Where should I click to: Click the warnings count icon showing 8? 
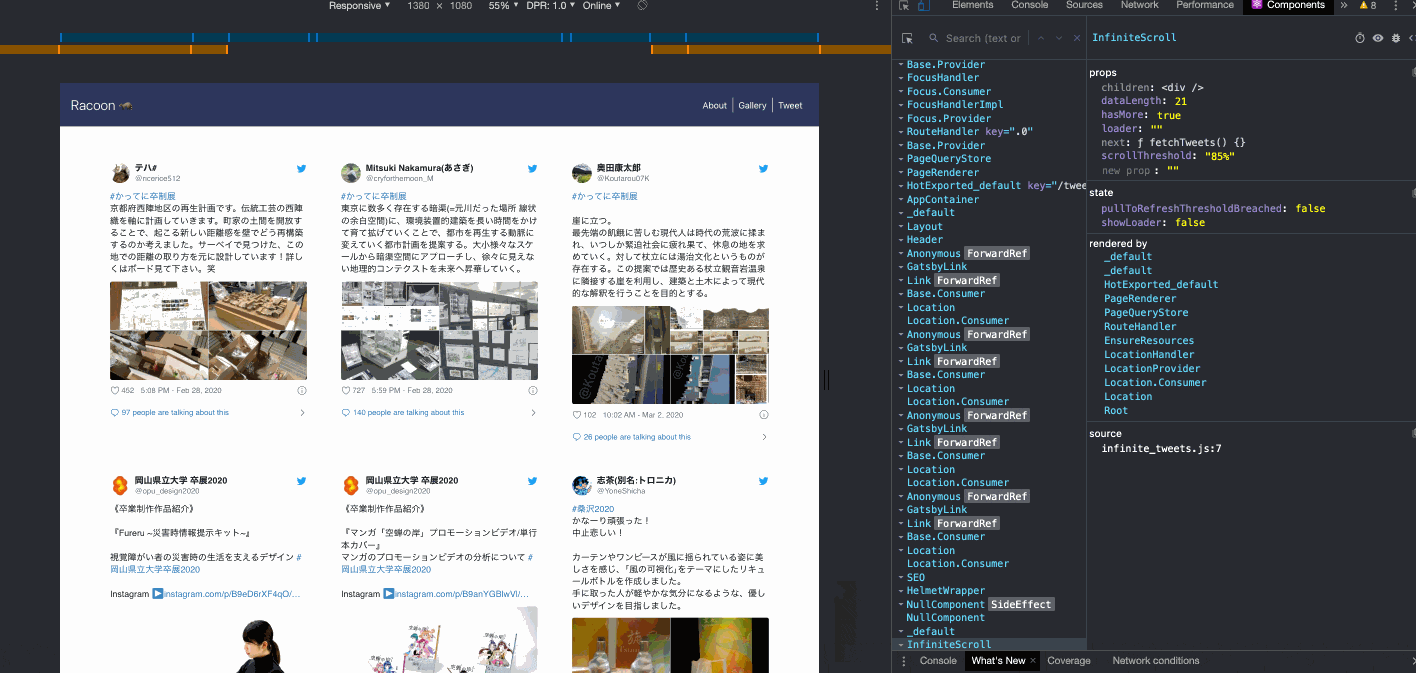click(x=1367, y=5)
